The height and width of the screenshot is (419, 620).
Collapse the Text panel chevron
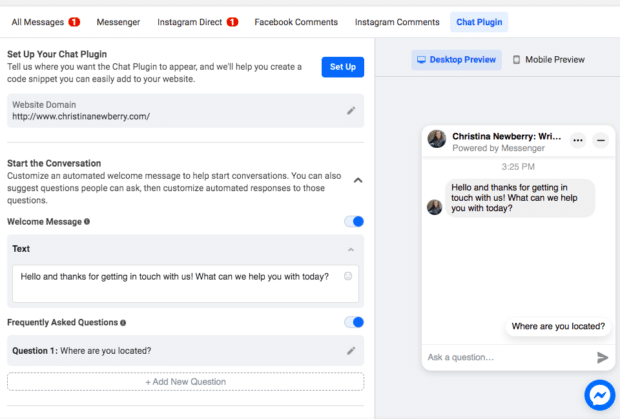click(351, 249)
